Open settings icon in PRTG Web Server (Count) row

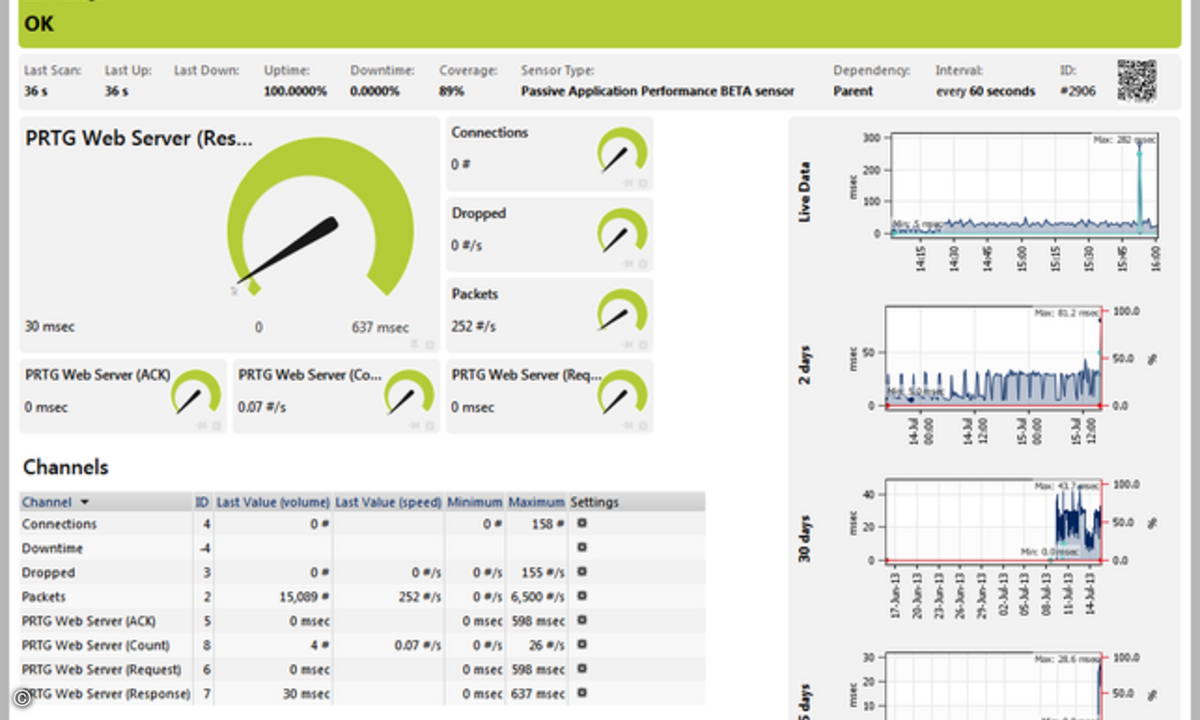coord(582,645)
